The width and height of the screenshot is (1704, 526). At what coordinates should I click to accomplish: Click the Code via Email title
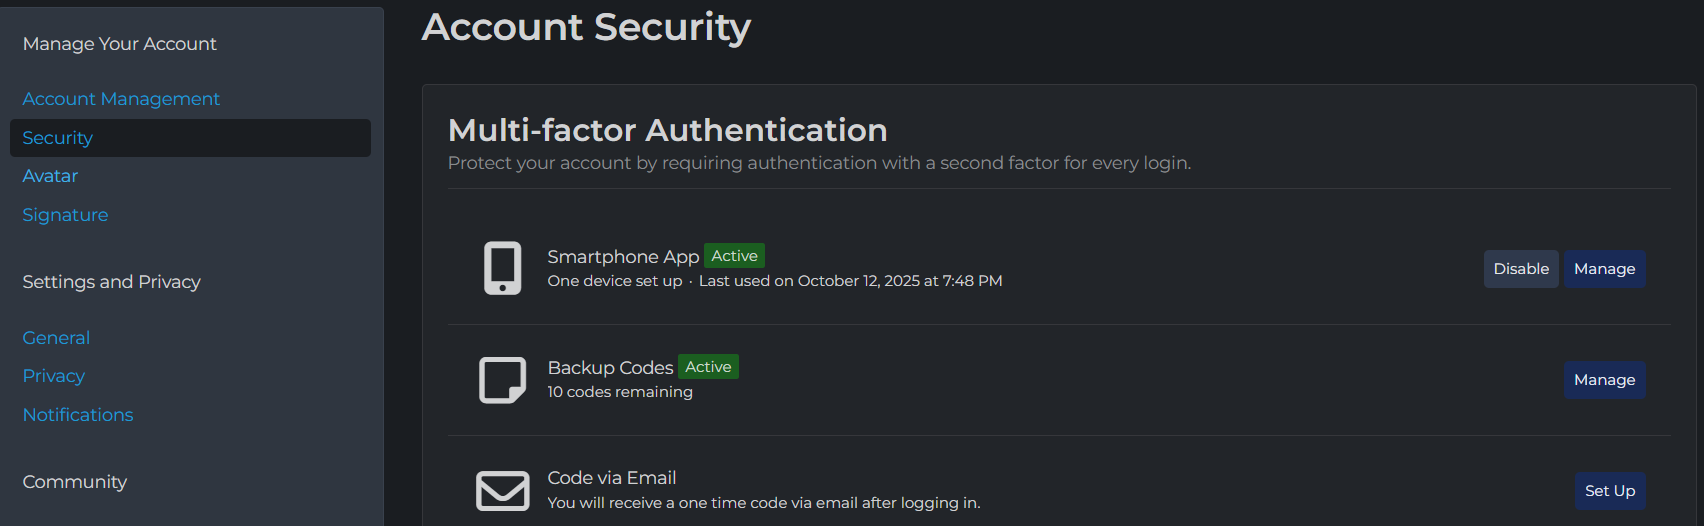click(x=612, y=478)
